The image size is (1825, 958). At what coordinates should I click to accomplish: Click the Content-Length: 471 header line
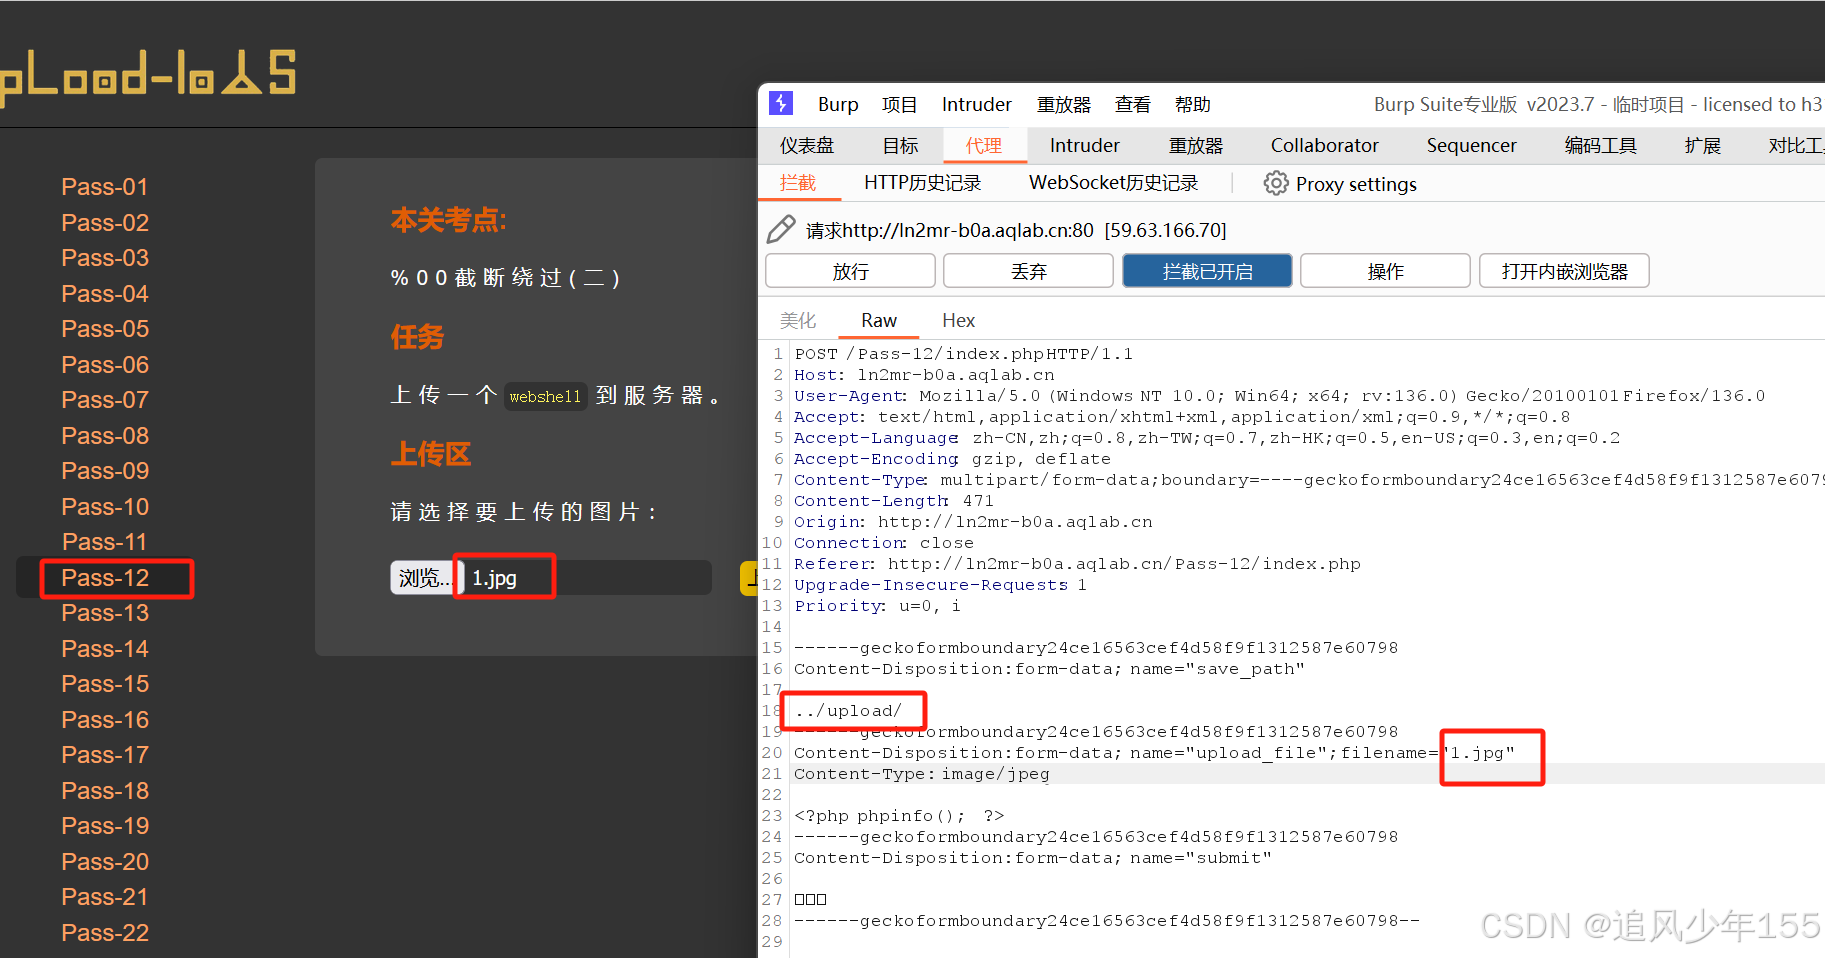coord(894,501)
